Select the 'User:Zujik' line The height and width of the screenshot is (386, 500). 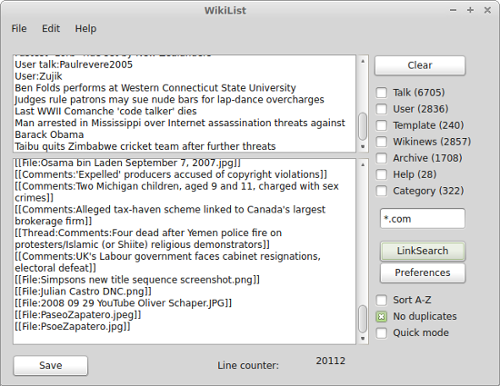pyautogui.click(x=38, y=76)
